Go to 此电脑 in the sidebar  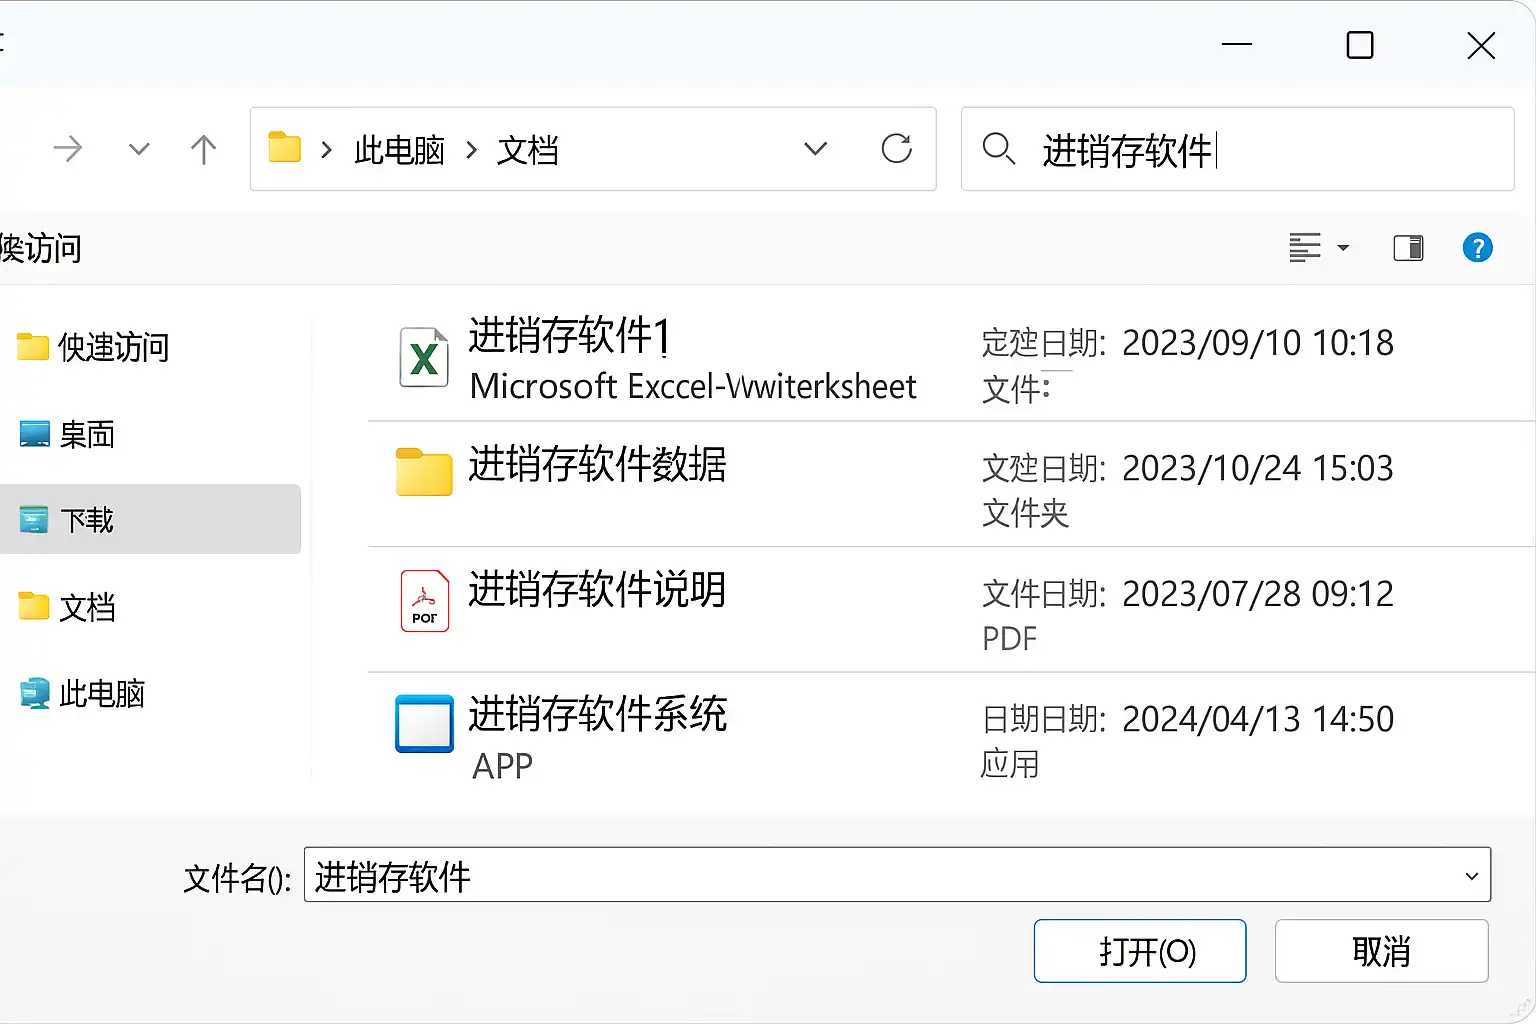click(x=101, y=693)
